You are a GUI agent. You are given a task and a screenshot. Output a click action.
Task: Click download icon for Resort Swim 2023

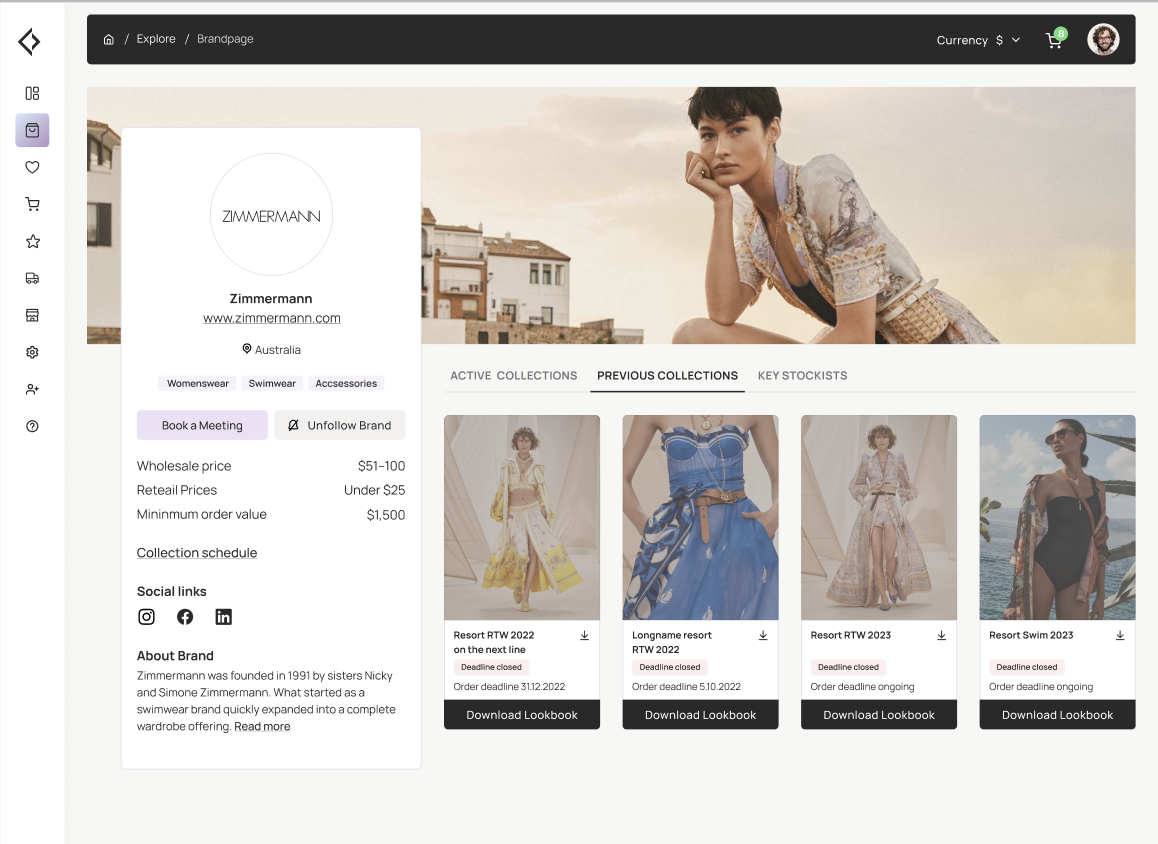click(x=1120, y=635)
